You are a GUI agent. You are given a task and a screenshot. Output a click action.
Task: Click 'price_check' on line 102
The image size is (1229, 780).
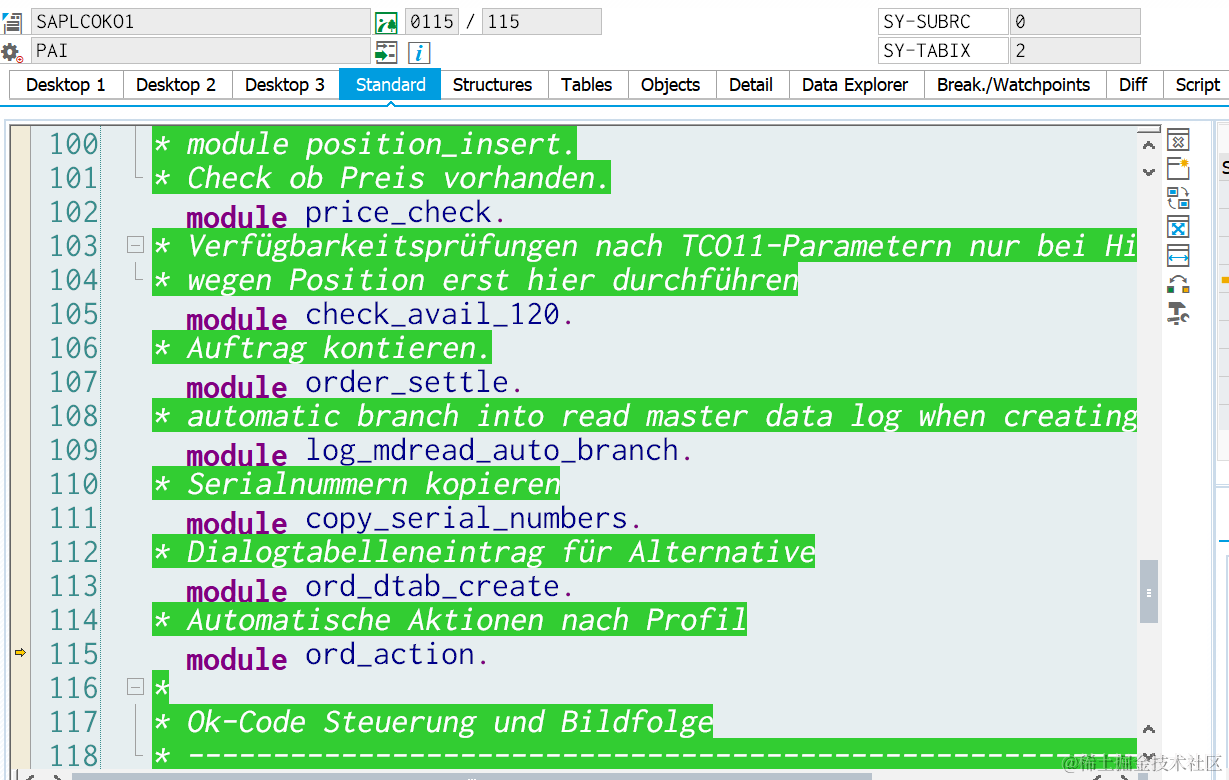398,213
